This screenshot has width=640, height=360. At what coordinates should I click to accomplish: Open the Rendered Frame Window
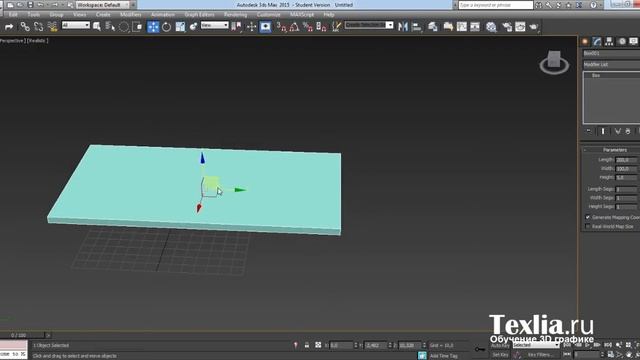tap(520, 27)
